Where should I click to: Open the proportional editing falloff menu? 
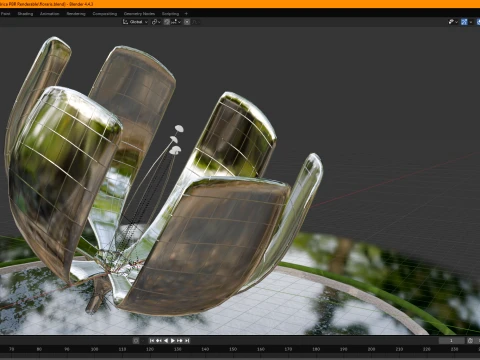pos(196,22)
